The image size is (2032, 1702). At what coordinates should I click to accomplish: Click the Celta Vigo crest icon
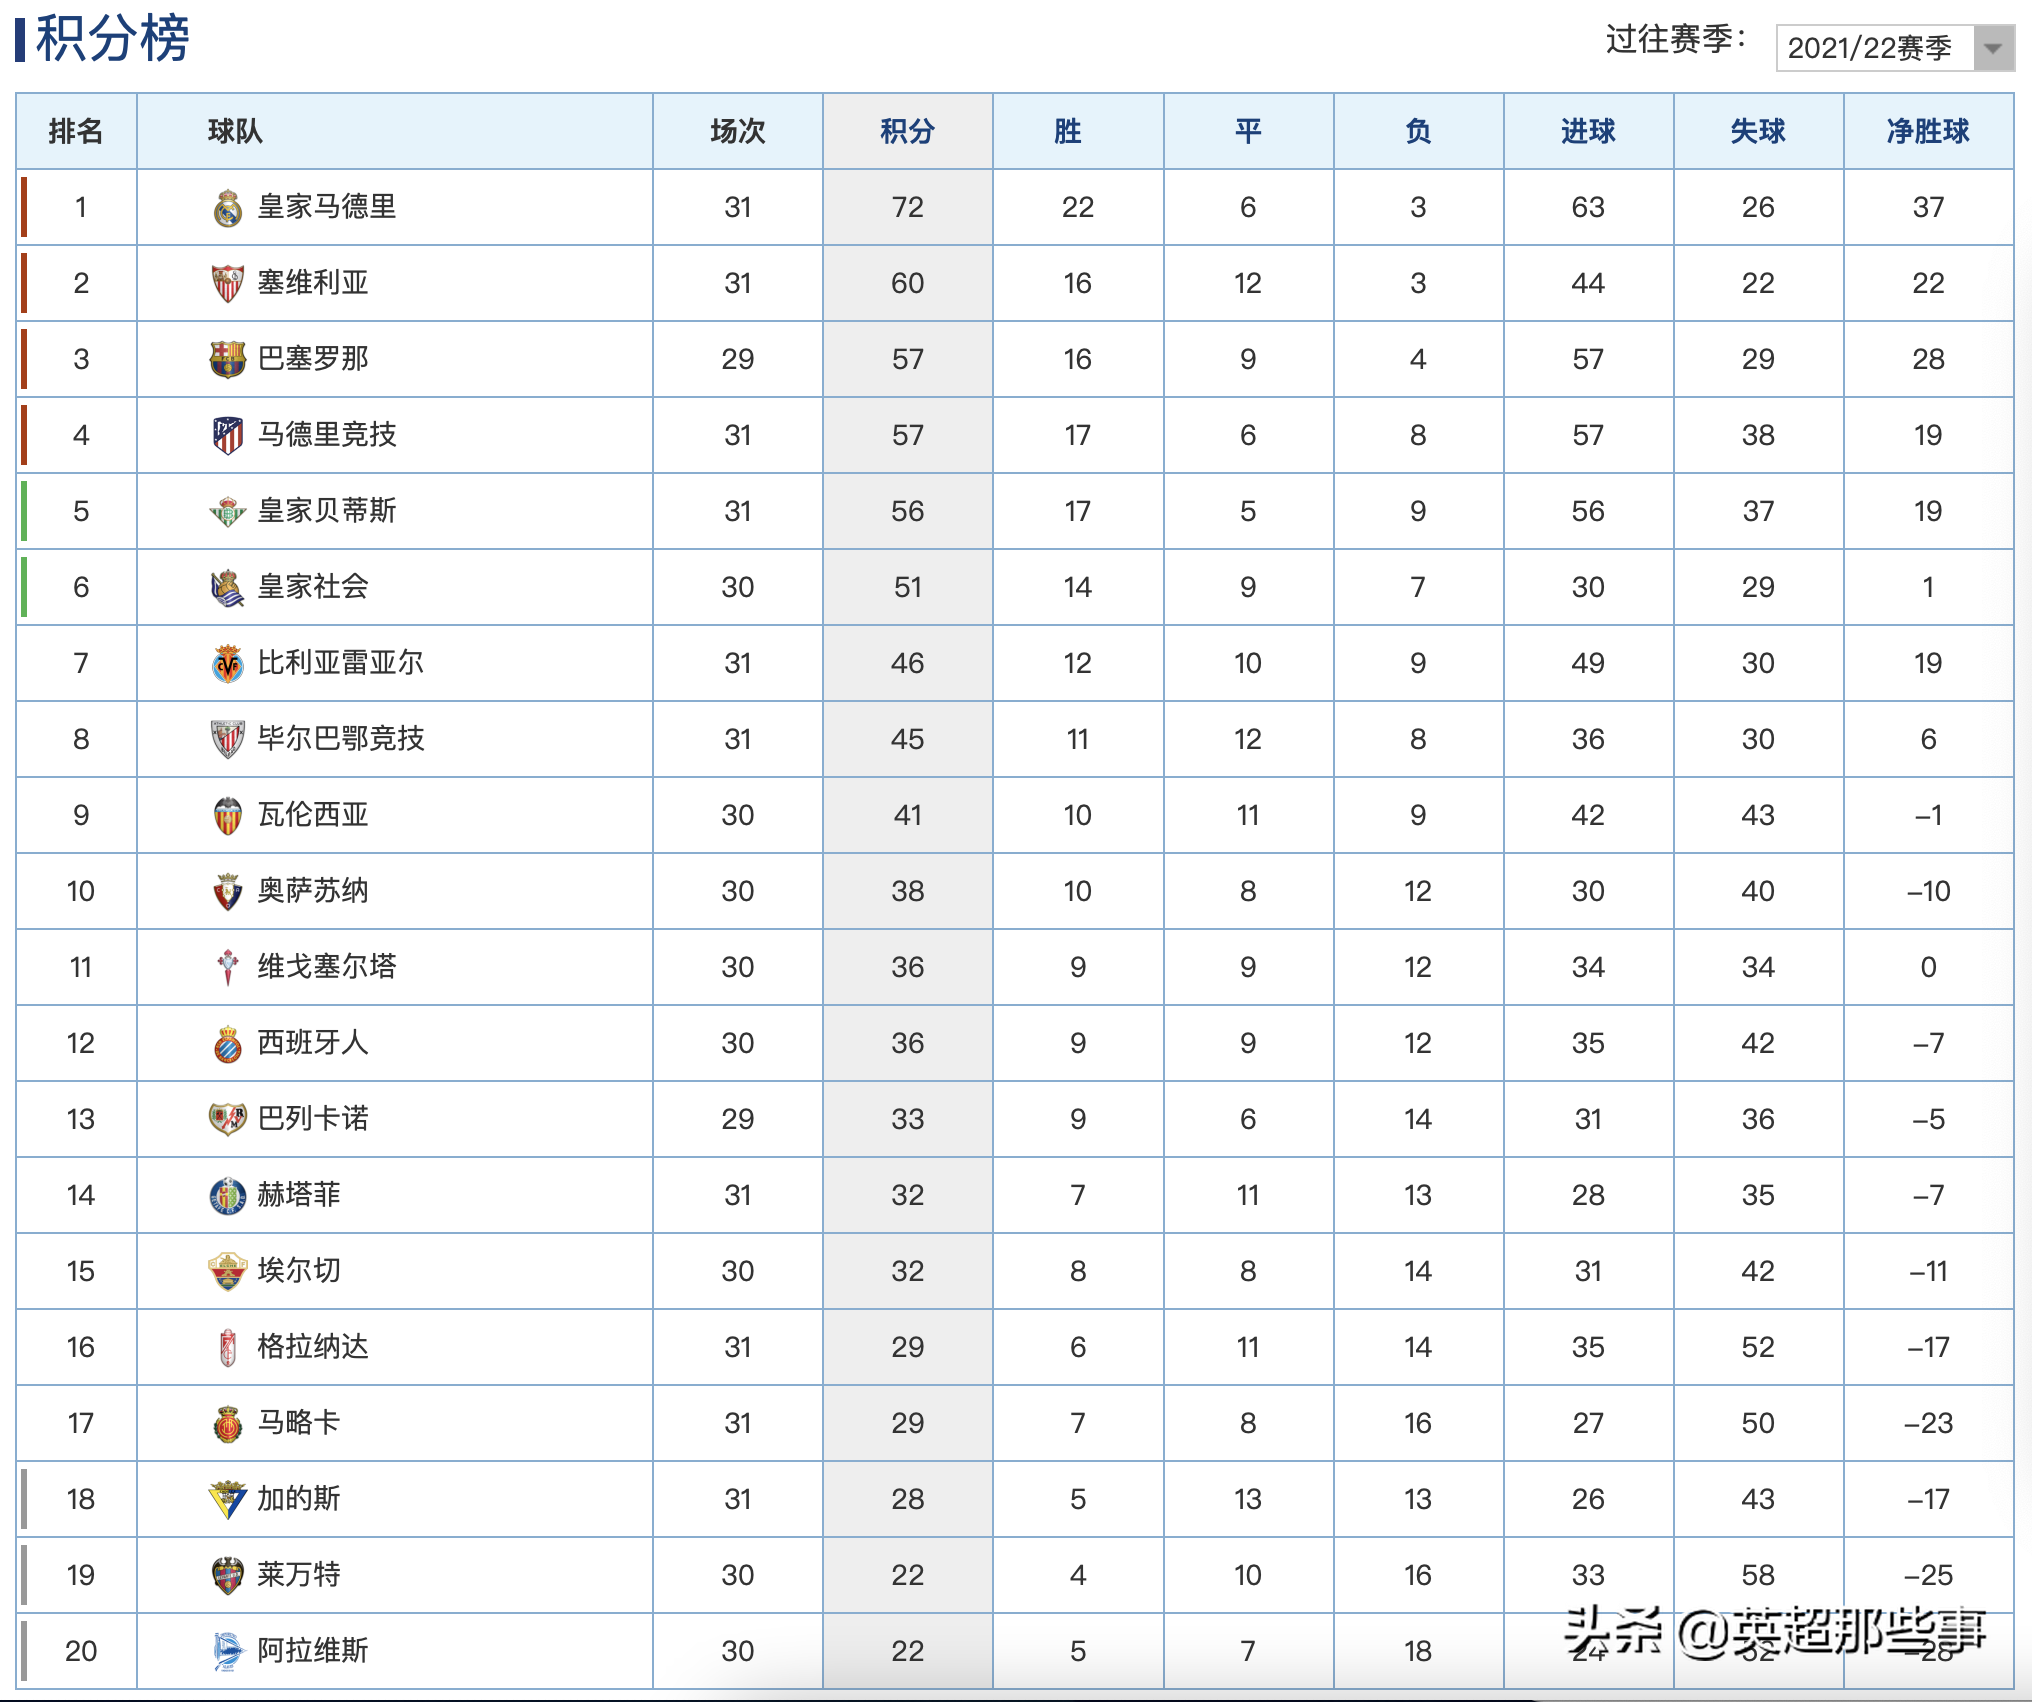coord(228,968)
